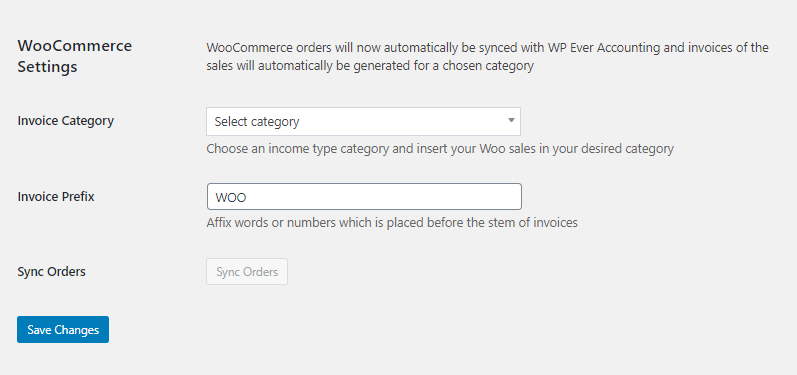Click the 'Select category' placeholder text
The image size is (797, 375).
point(257,122)
